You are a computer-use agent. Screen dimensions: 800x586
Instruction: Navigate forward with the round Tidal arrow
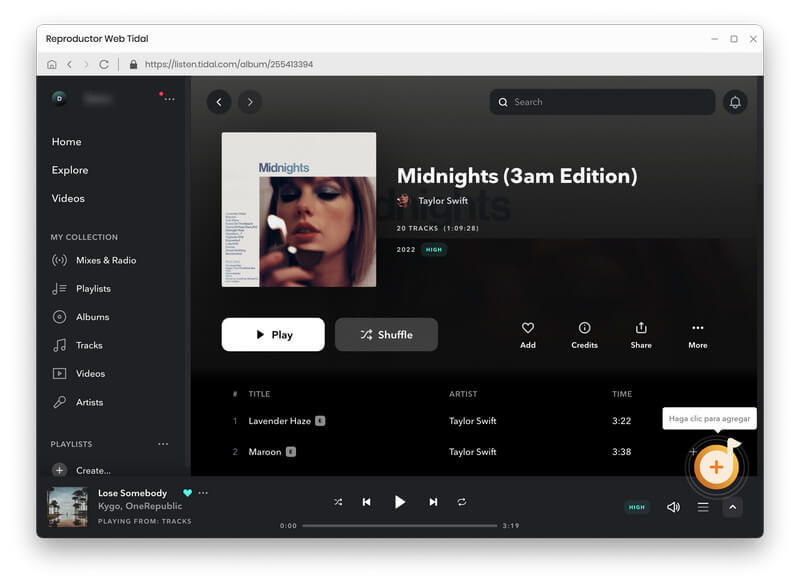[250, 102]
